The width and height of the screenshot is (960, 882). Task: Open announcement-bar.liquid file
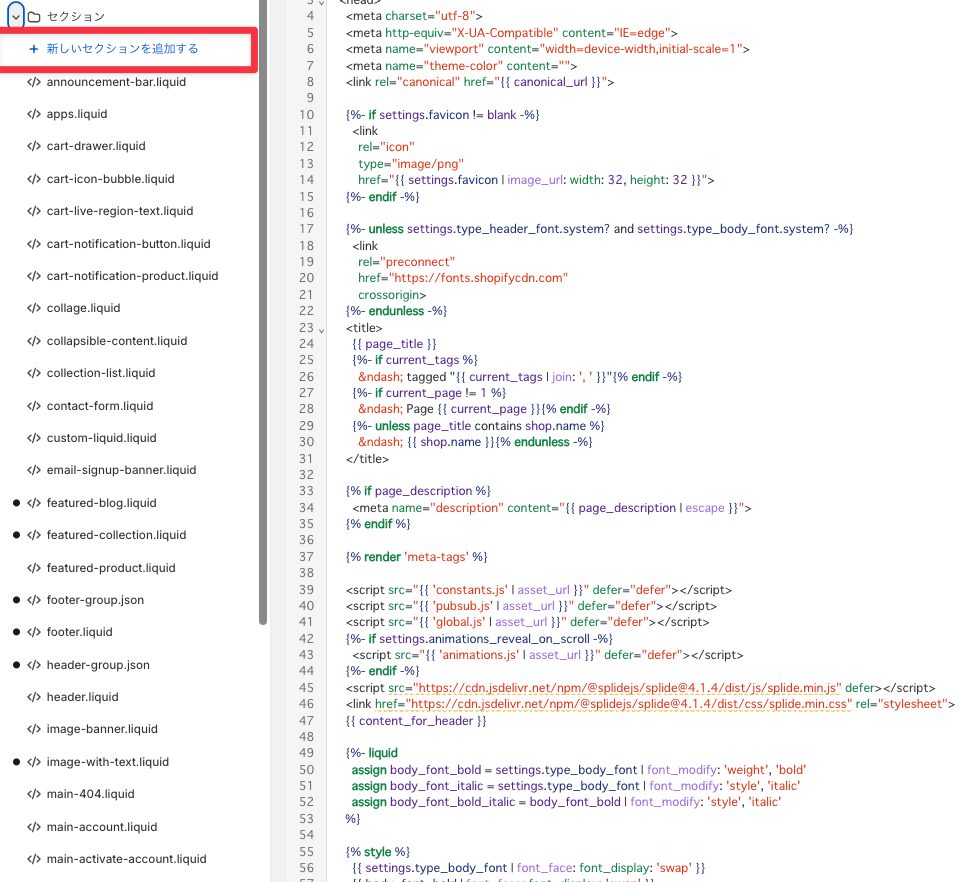tap(116, 82)
